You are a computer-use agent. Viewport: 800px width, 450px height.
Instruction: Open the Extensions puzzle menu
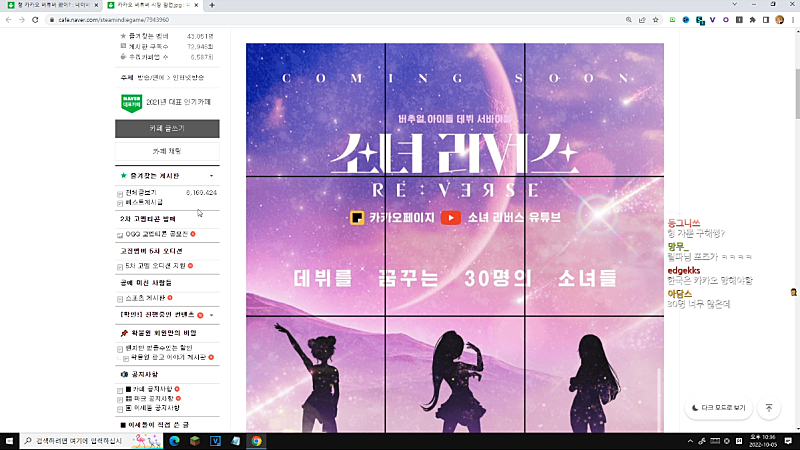[752, 20]
